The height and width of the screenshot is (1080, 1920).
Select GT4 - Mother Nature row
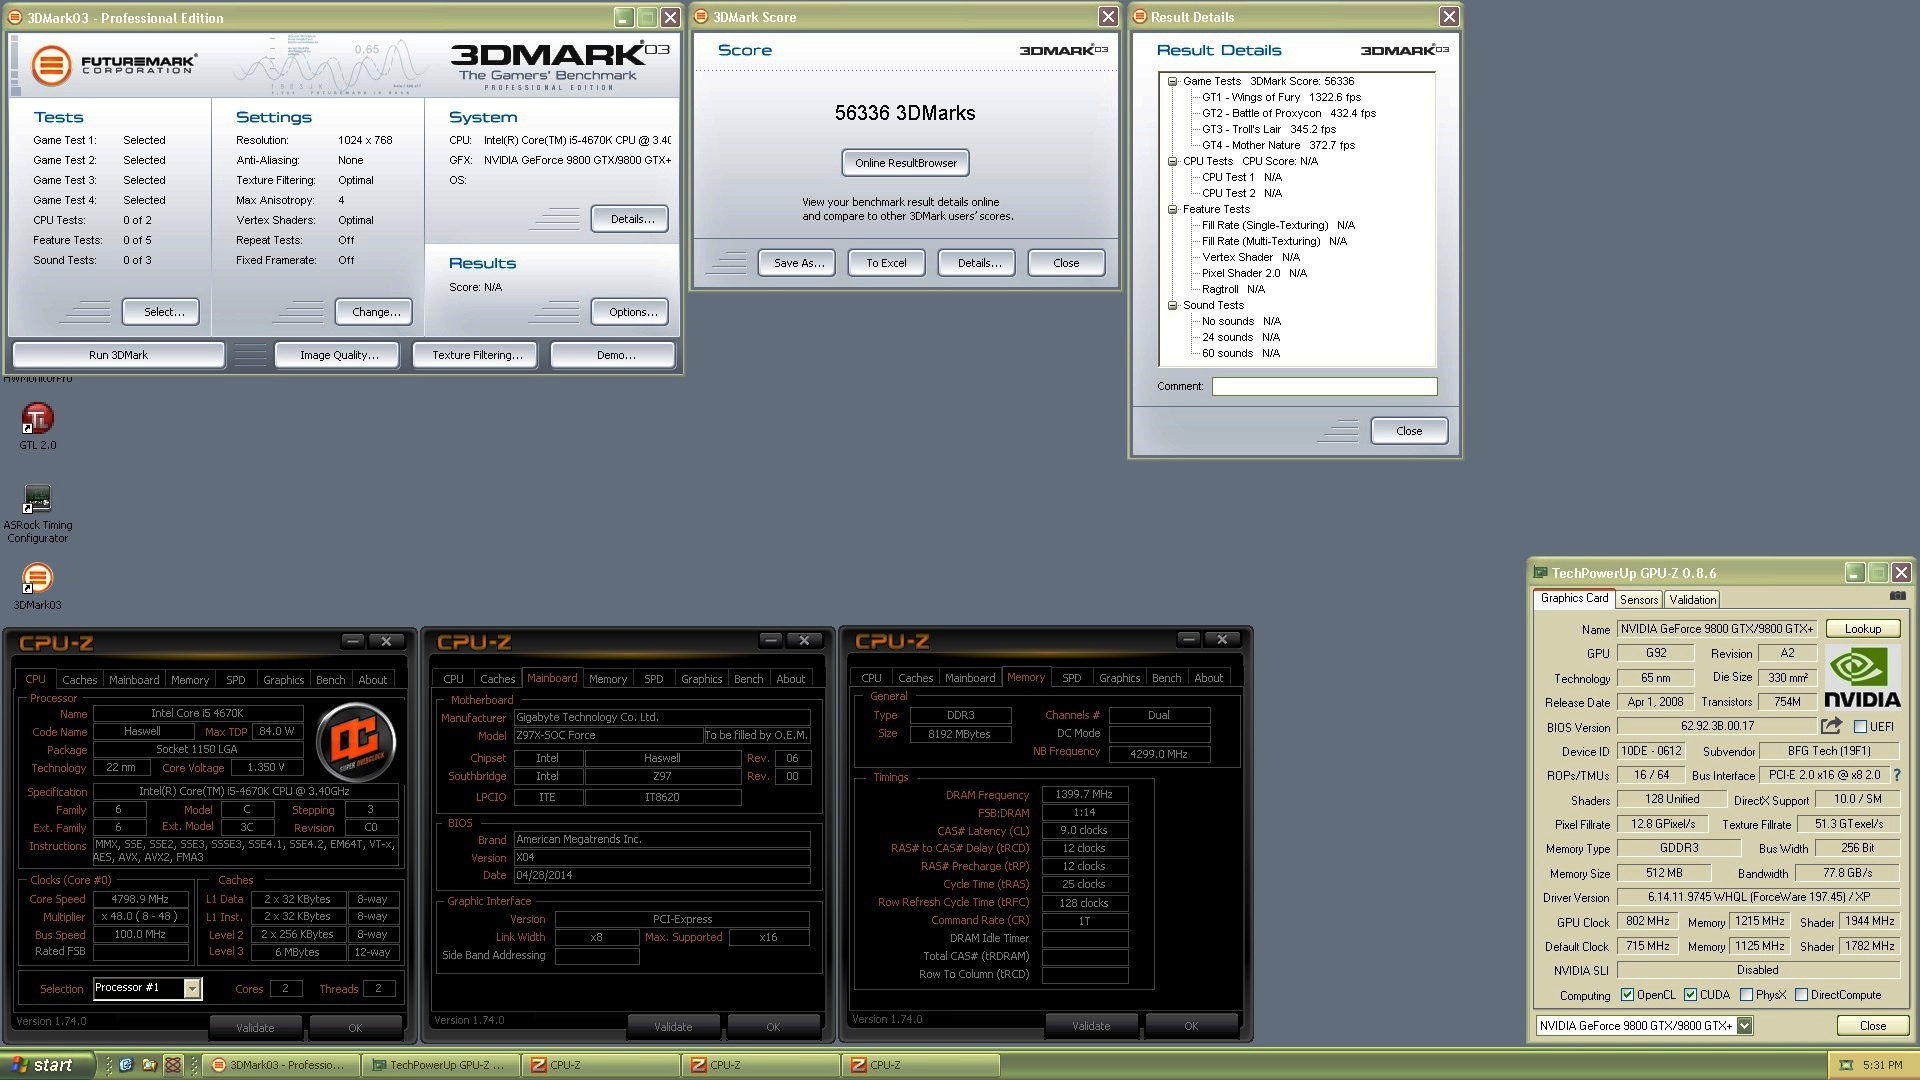(x=1278, y=146)
